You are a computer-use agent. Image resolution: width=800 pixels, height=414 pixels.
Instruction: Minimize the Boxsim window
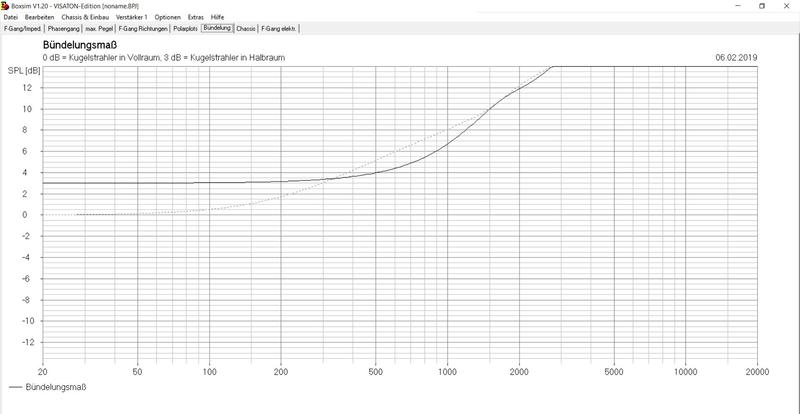pyautogui.click(x=739, y=6)
